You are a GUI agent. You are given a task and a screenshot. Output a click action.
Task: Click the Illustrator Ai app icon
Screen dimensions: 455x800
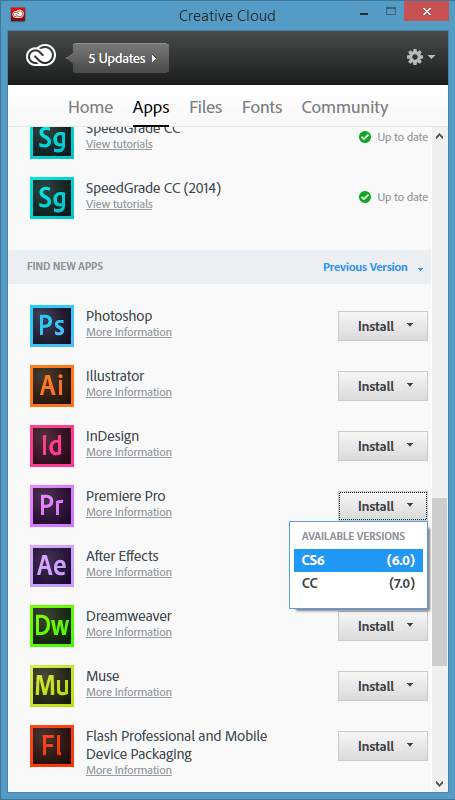(x=52, y=386)
